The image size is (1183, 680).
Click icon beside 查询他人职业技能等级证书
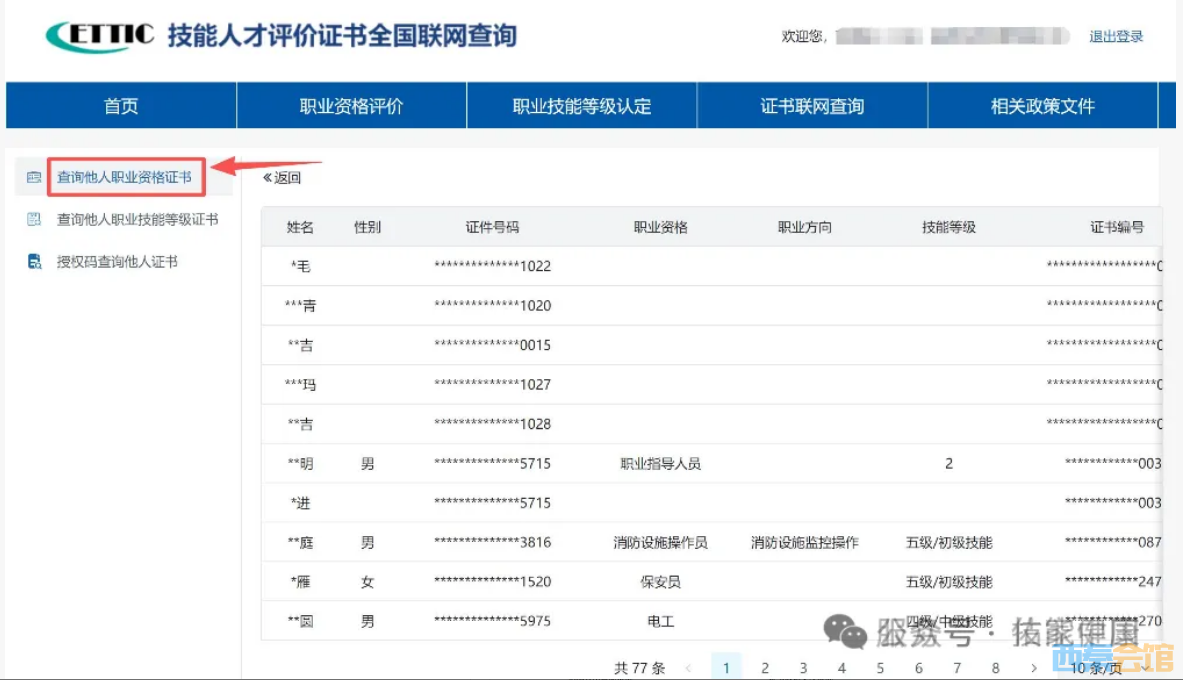[x=34, y=220]
